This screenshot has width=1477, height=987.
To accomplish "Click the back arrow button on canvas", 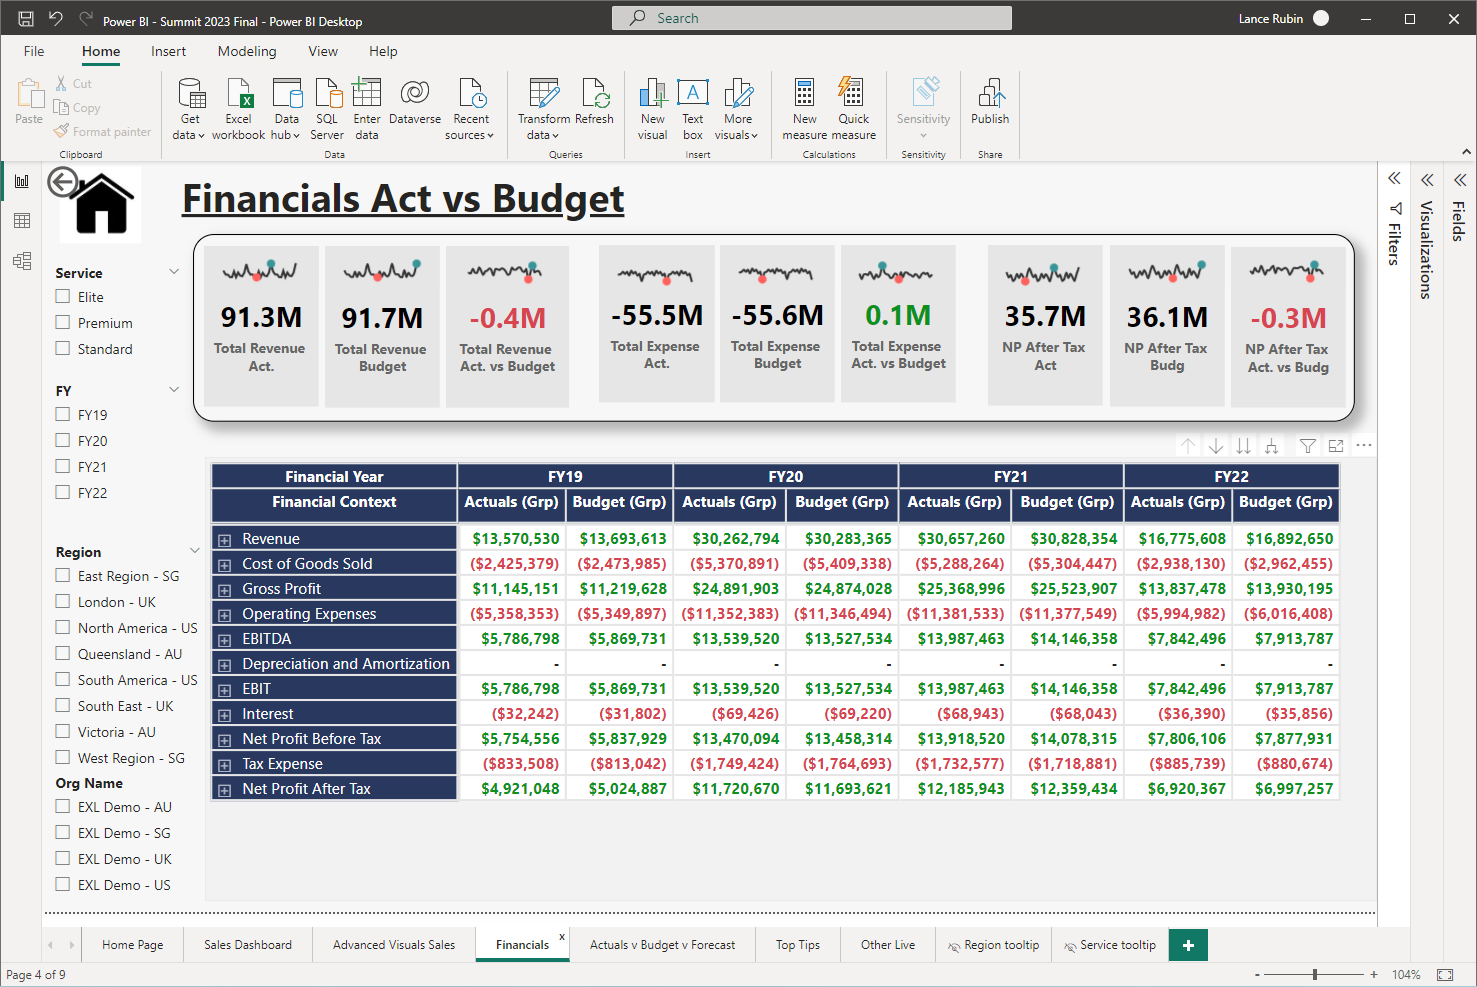I will [x=63, y=182].
